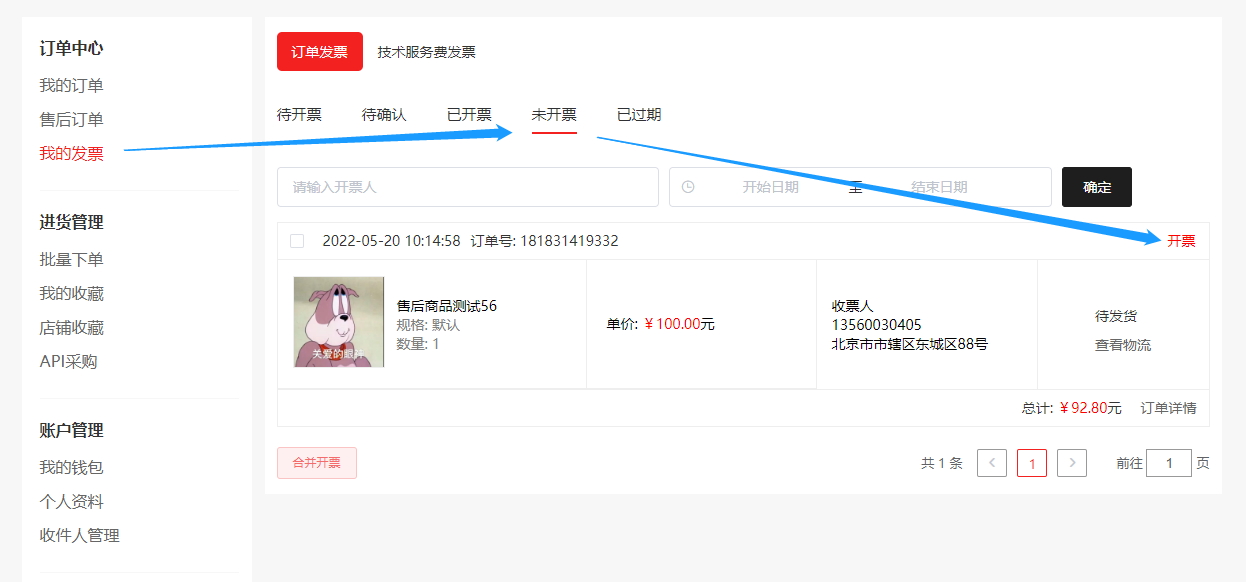1246x582 pixels.
Task: Open 查看物流 logistics link
Action: coord(1122,345)
